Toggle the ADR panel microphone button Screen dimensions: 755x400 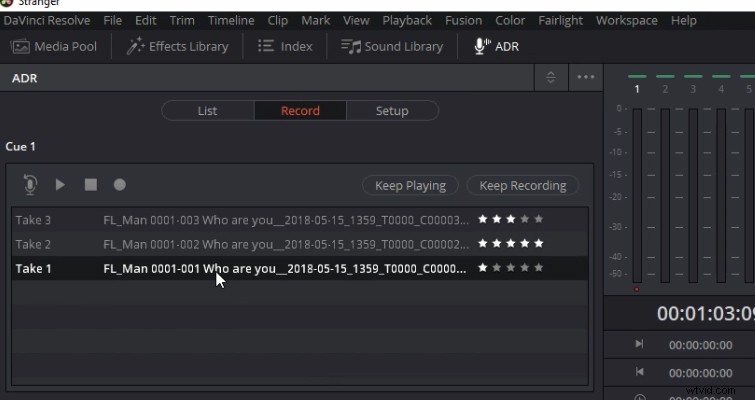click(496, 46)
